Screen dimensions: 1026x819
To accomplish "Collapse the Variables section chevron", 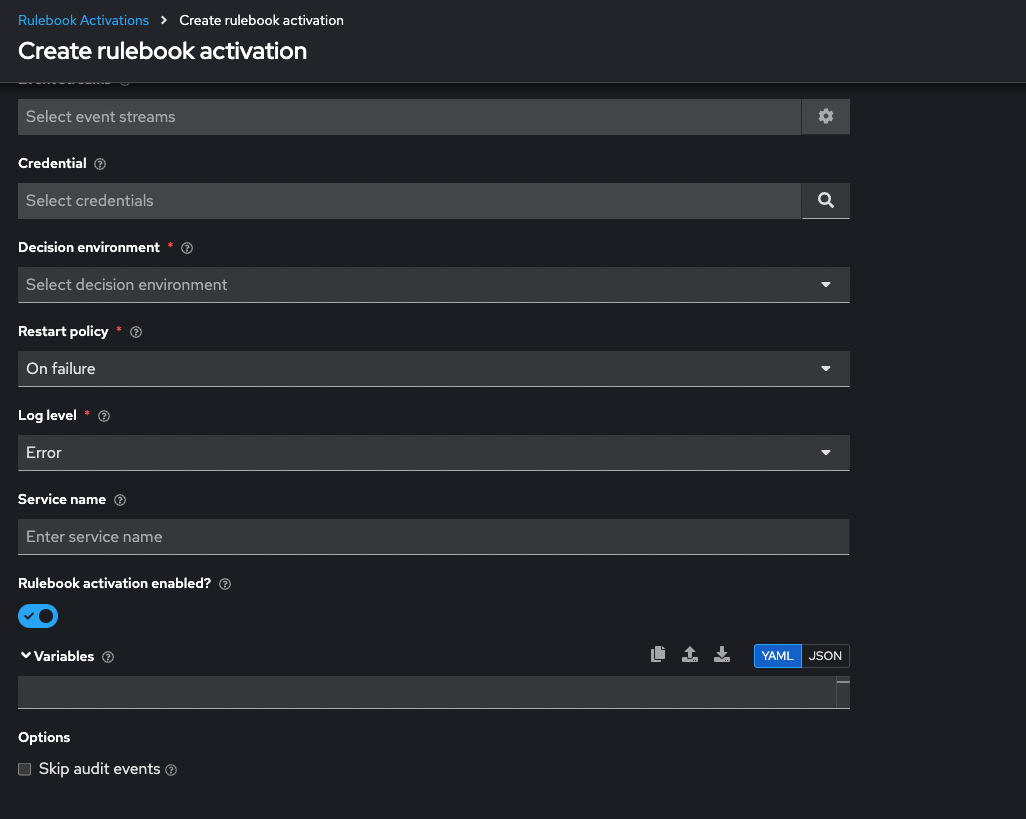I will tap(25, 656).
